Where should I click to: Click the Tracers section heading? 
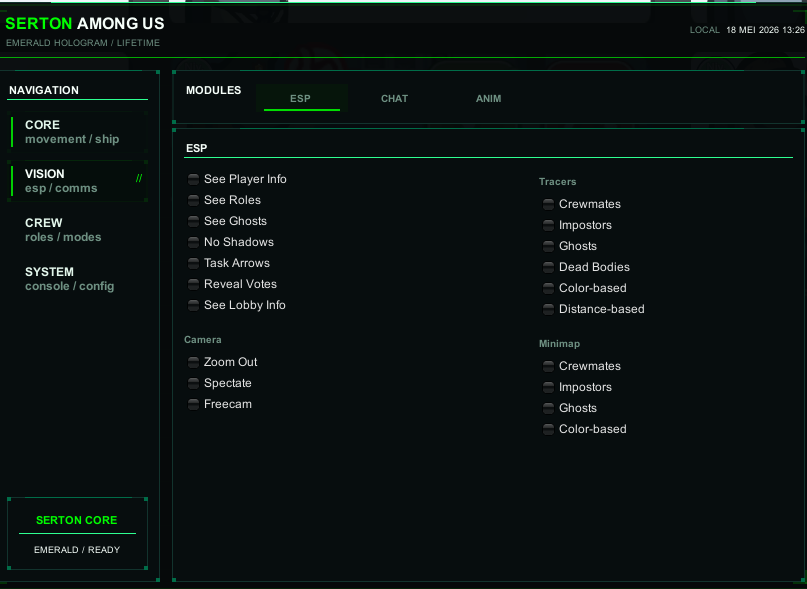pos(557,182)
